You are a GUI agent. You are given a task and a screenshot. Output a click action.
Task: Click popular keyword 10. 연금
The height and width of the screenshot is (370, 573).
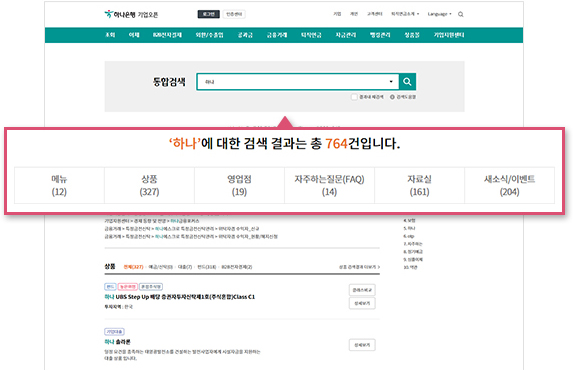click(410, 267)
